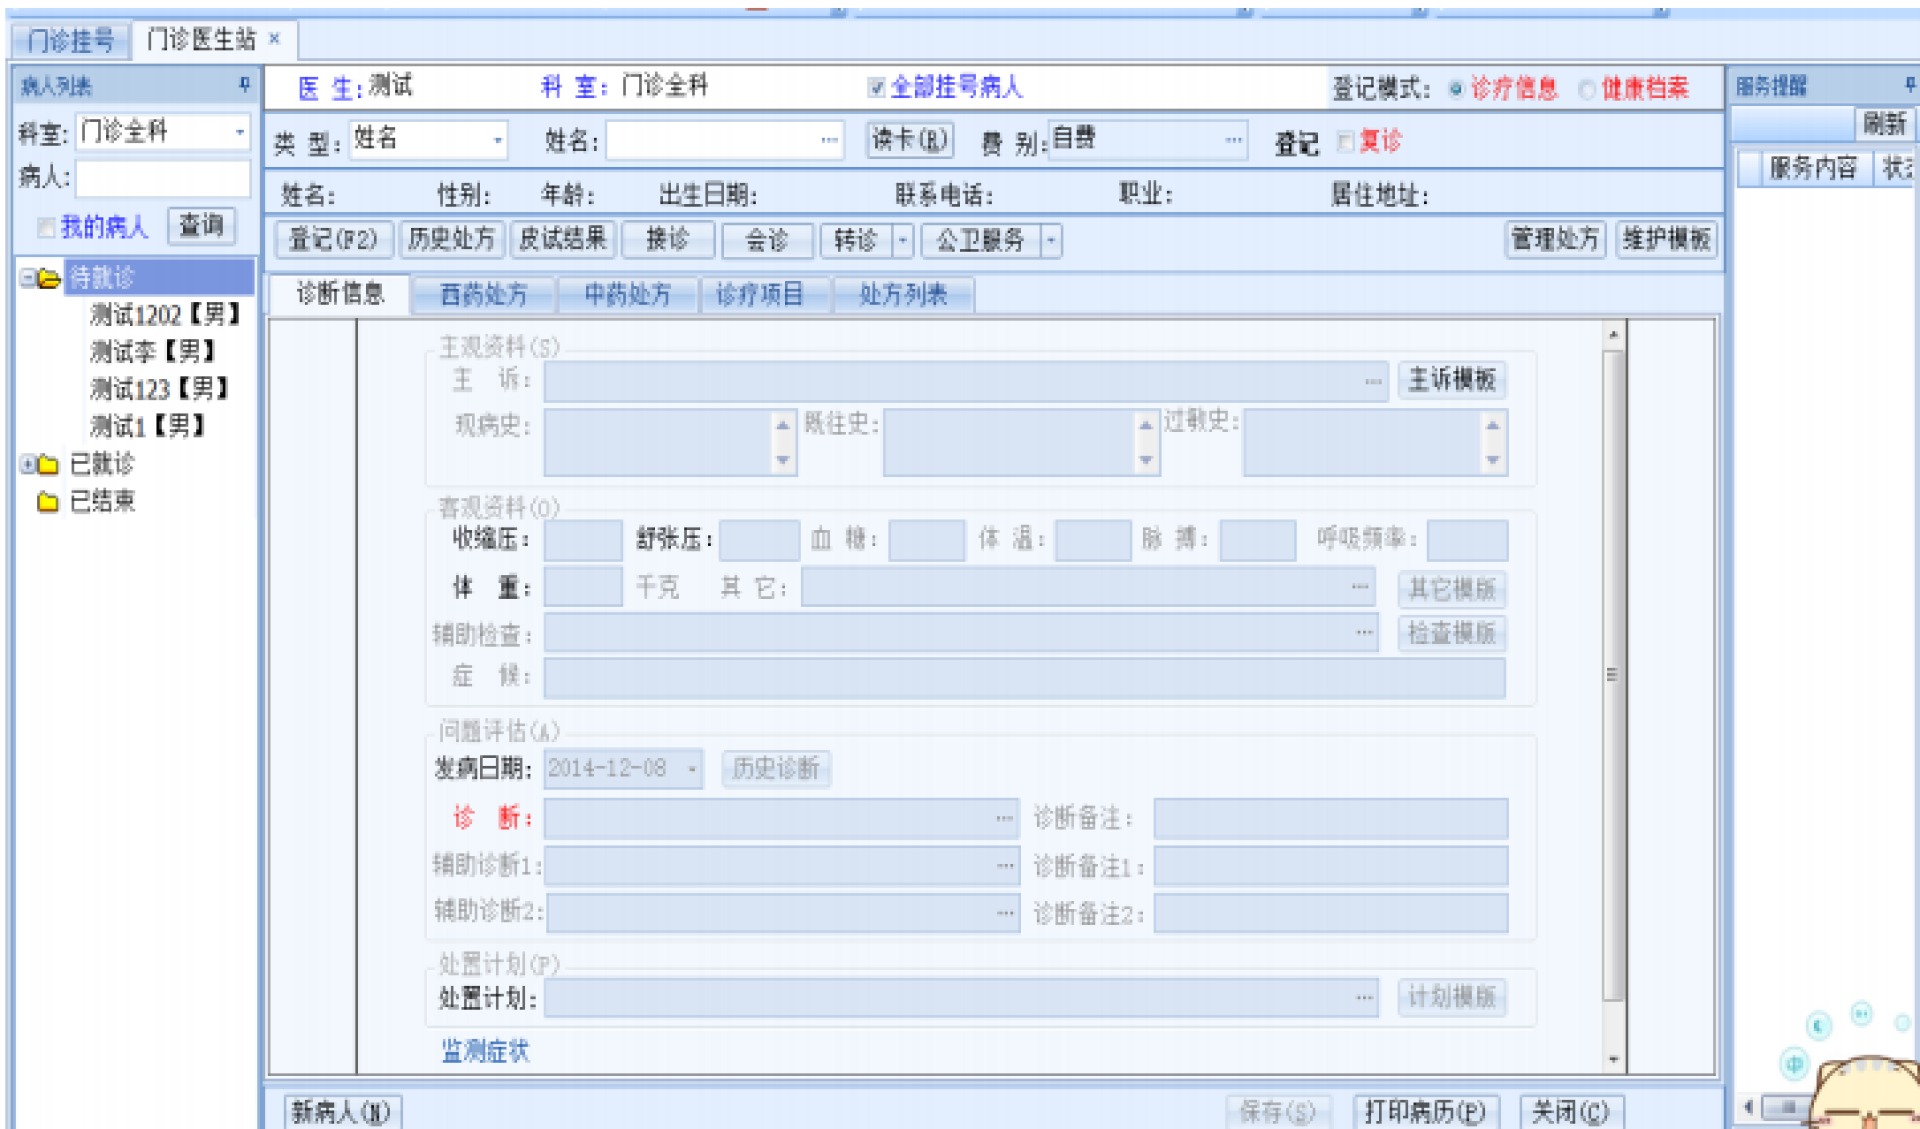Image resolution: width=1920 pixels, height=1129 pixels.
Task: Expand the 类型 姓名 combo box
Action: pyautogui.click(x=497, y=140)
